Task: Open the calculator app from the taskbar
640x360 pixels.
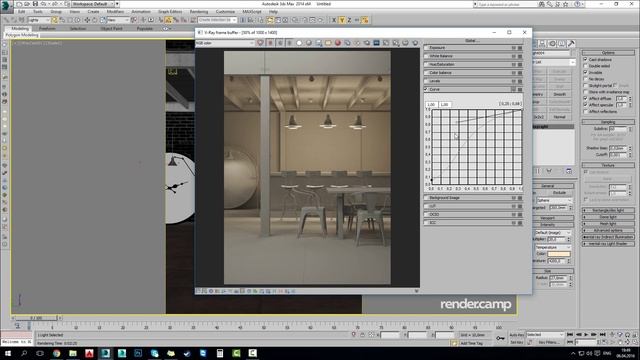Action: click(220, 353)
